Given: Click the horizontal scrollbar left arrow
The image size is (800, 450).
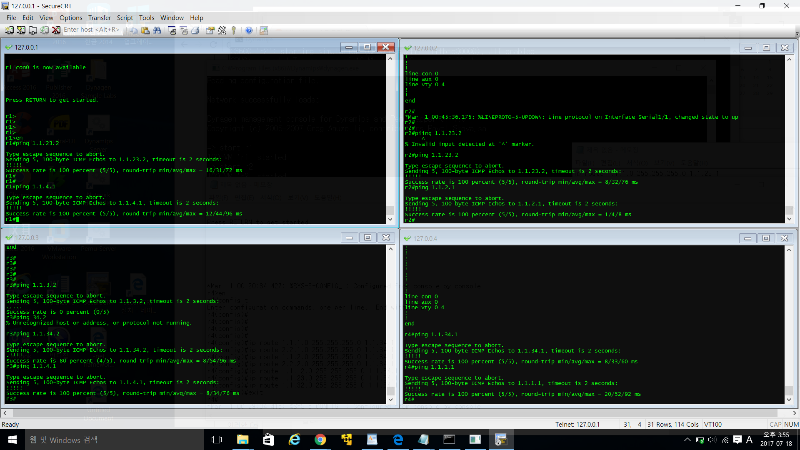Looking at the screenshot, I should point(5,413).
